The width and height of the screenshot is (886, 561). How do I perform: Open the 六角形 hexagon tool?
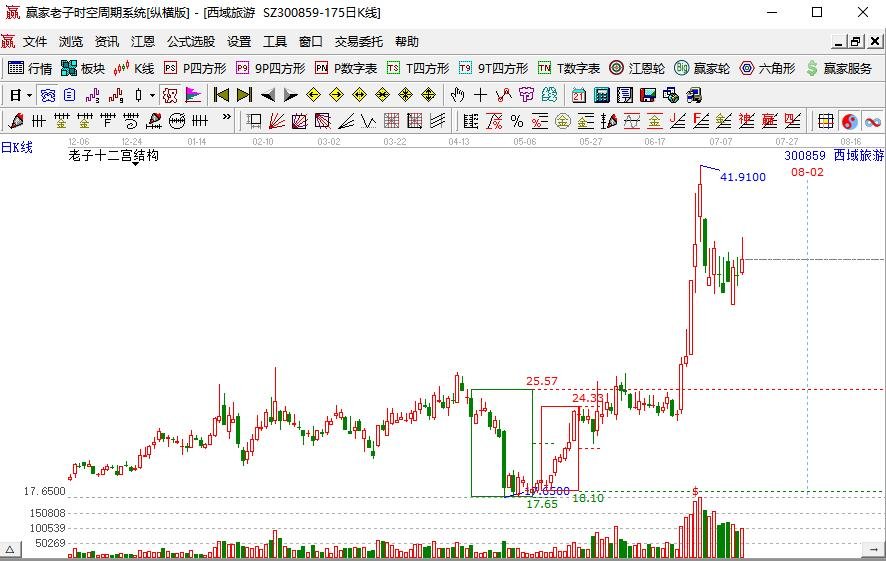[x=767, y=68]
